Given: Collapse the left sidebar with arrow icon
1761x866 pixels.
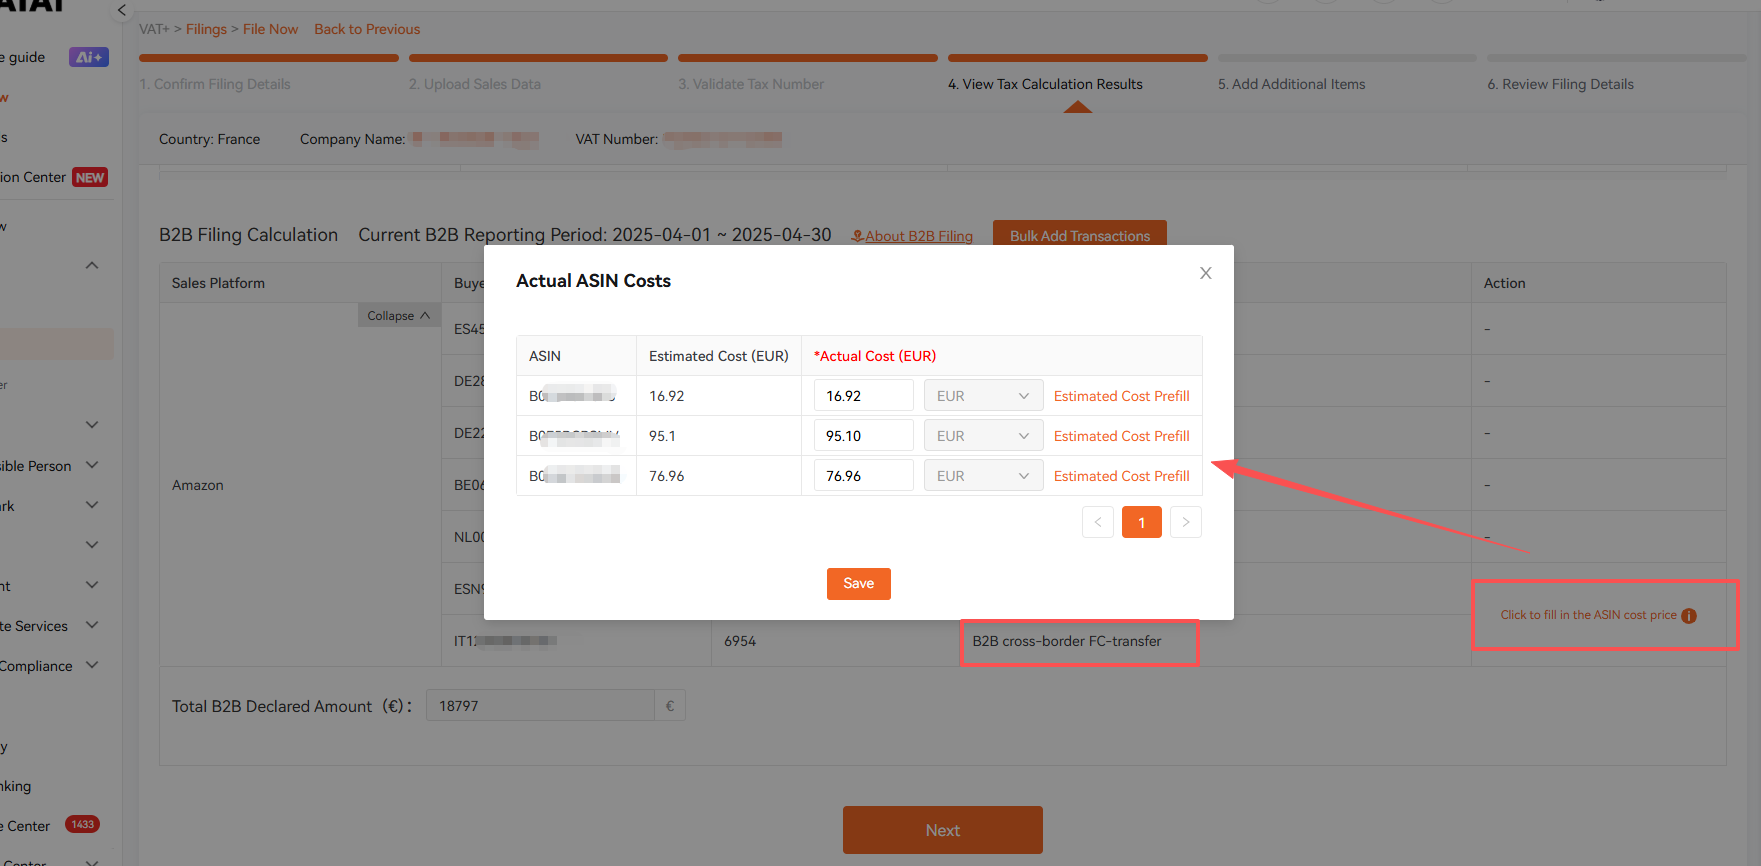Looking at the screenshot, I should (x=121, y=11).
